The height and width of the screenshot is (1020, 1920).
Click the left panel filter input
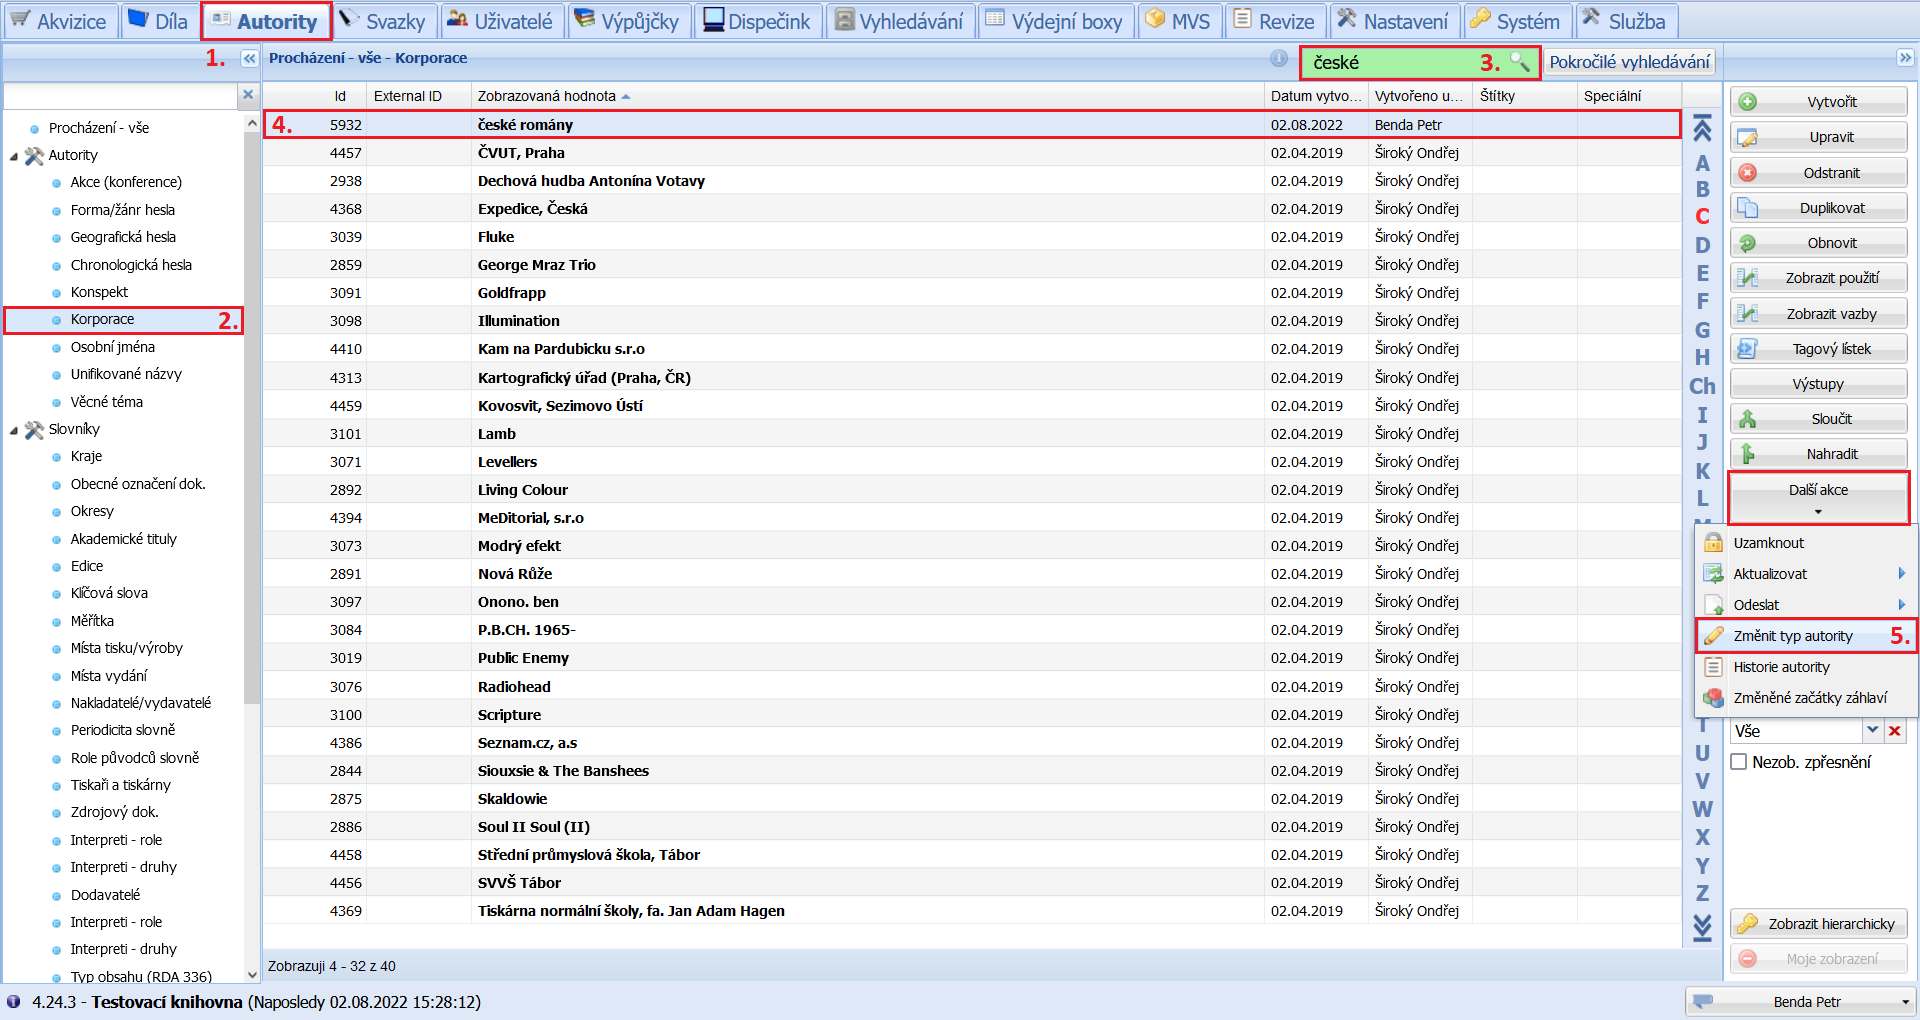[x=121, y=95]
